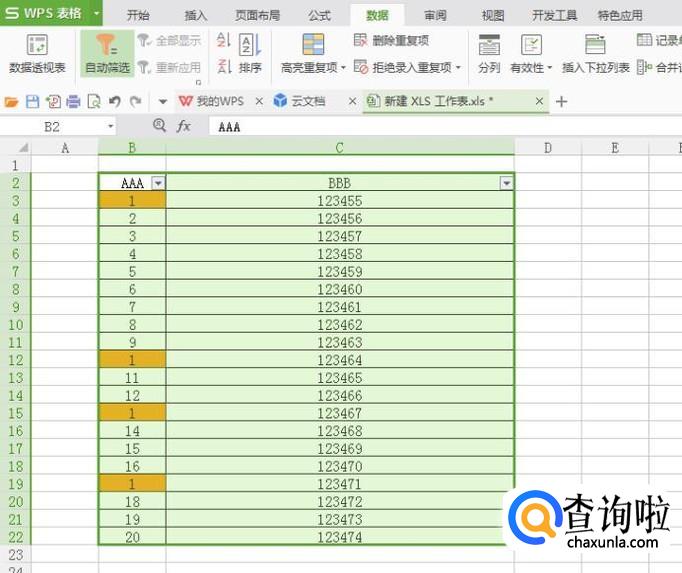Click the 数据透视表 pivot table icon
The image size is (682, 573).
point(37,46)
